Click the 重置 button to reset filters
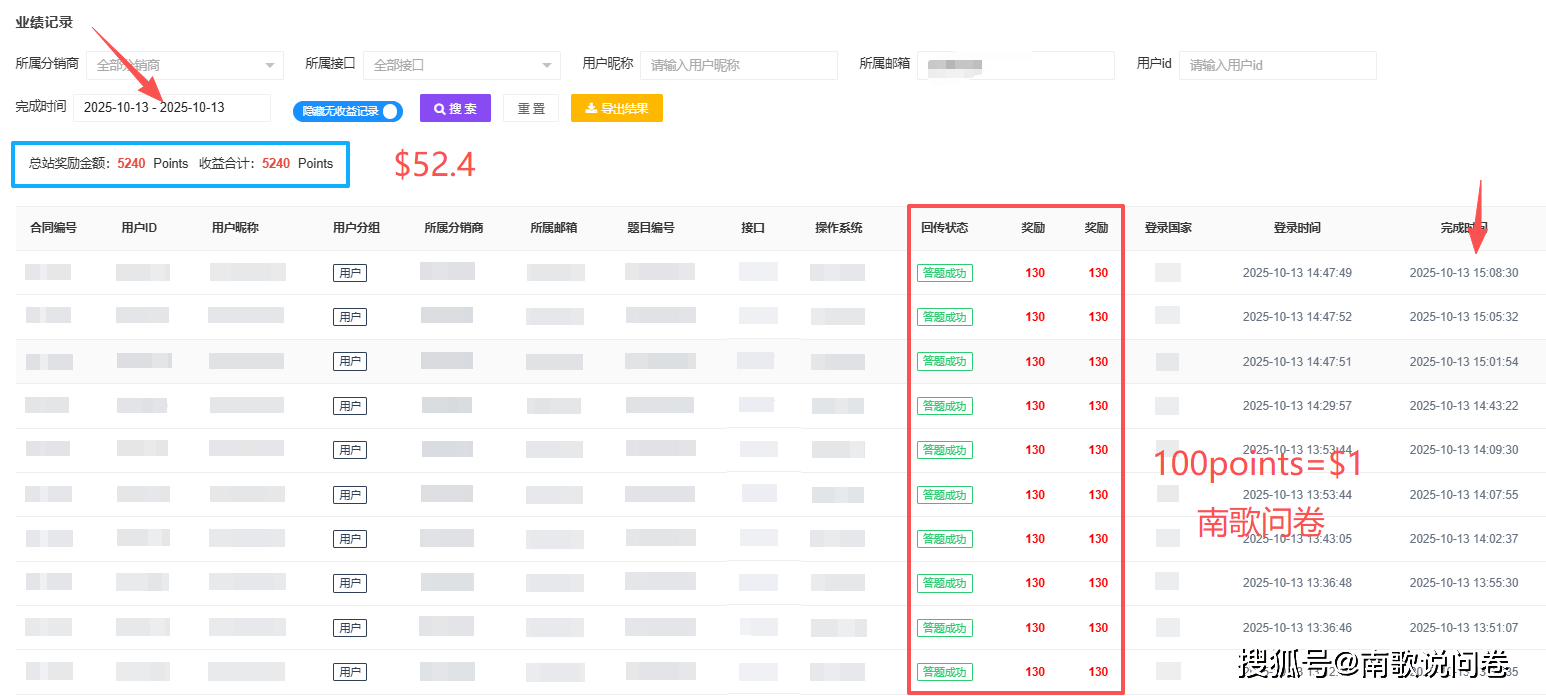Viewport: 1546px width, 696px height. (x=531, y=108)
